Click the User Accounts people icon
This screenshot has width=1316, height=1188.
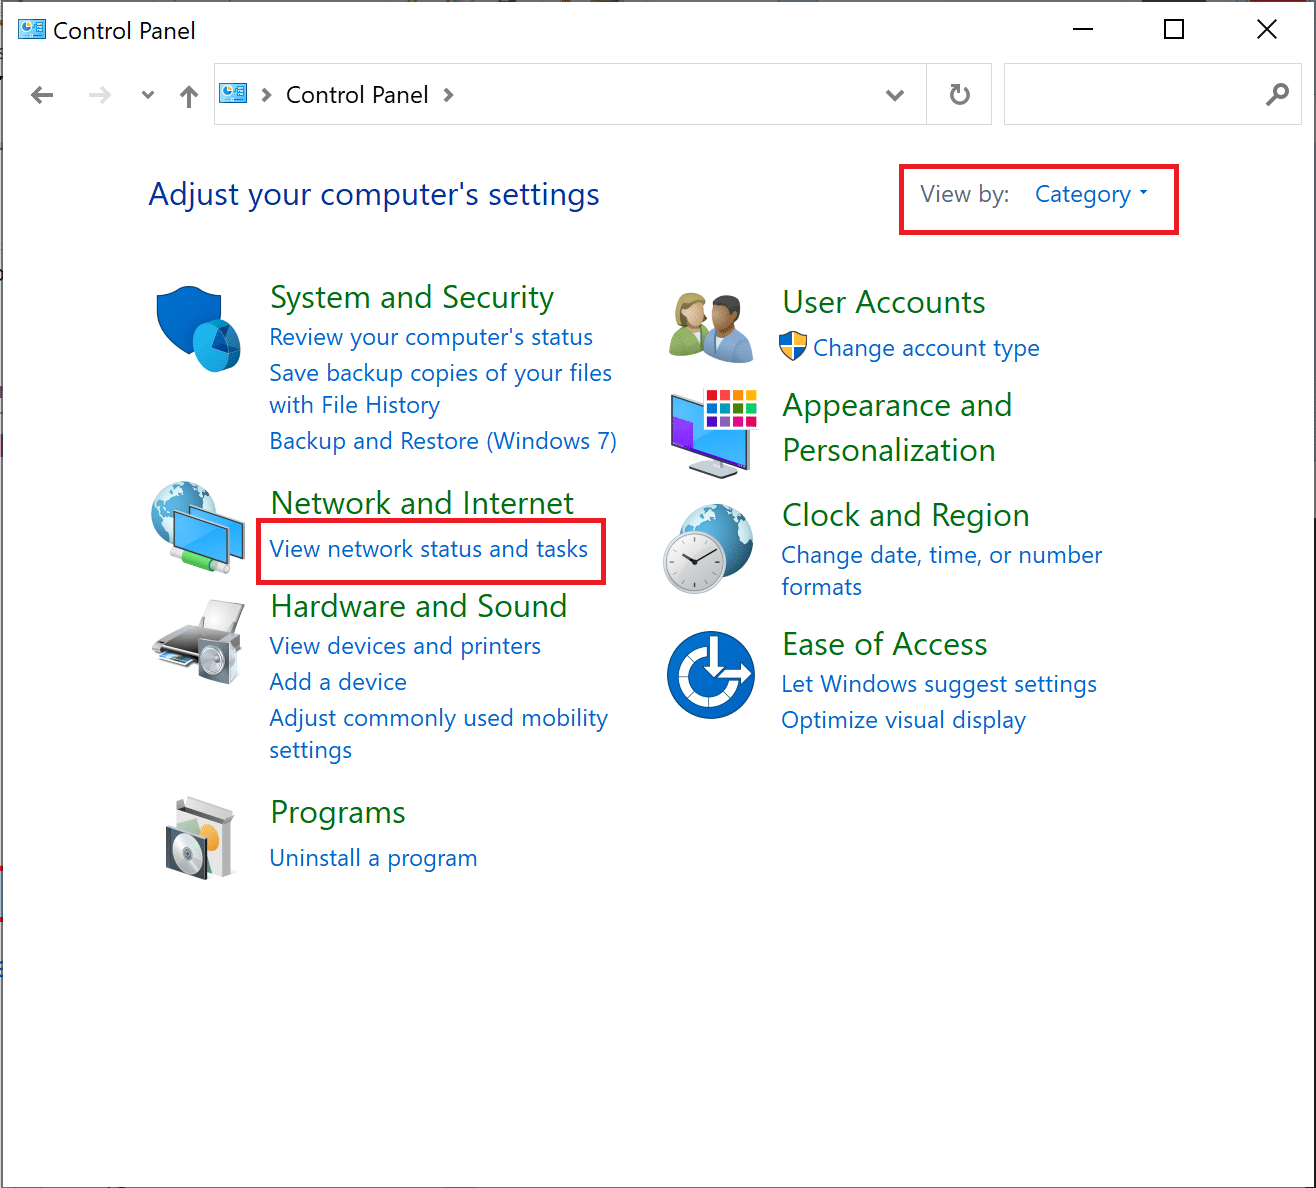tap(711, 327)
